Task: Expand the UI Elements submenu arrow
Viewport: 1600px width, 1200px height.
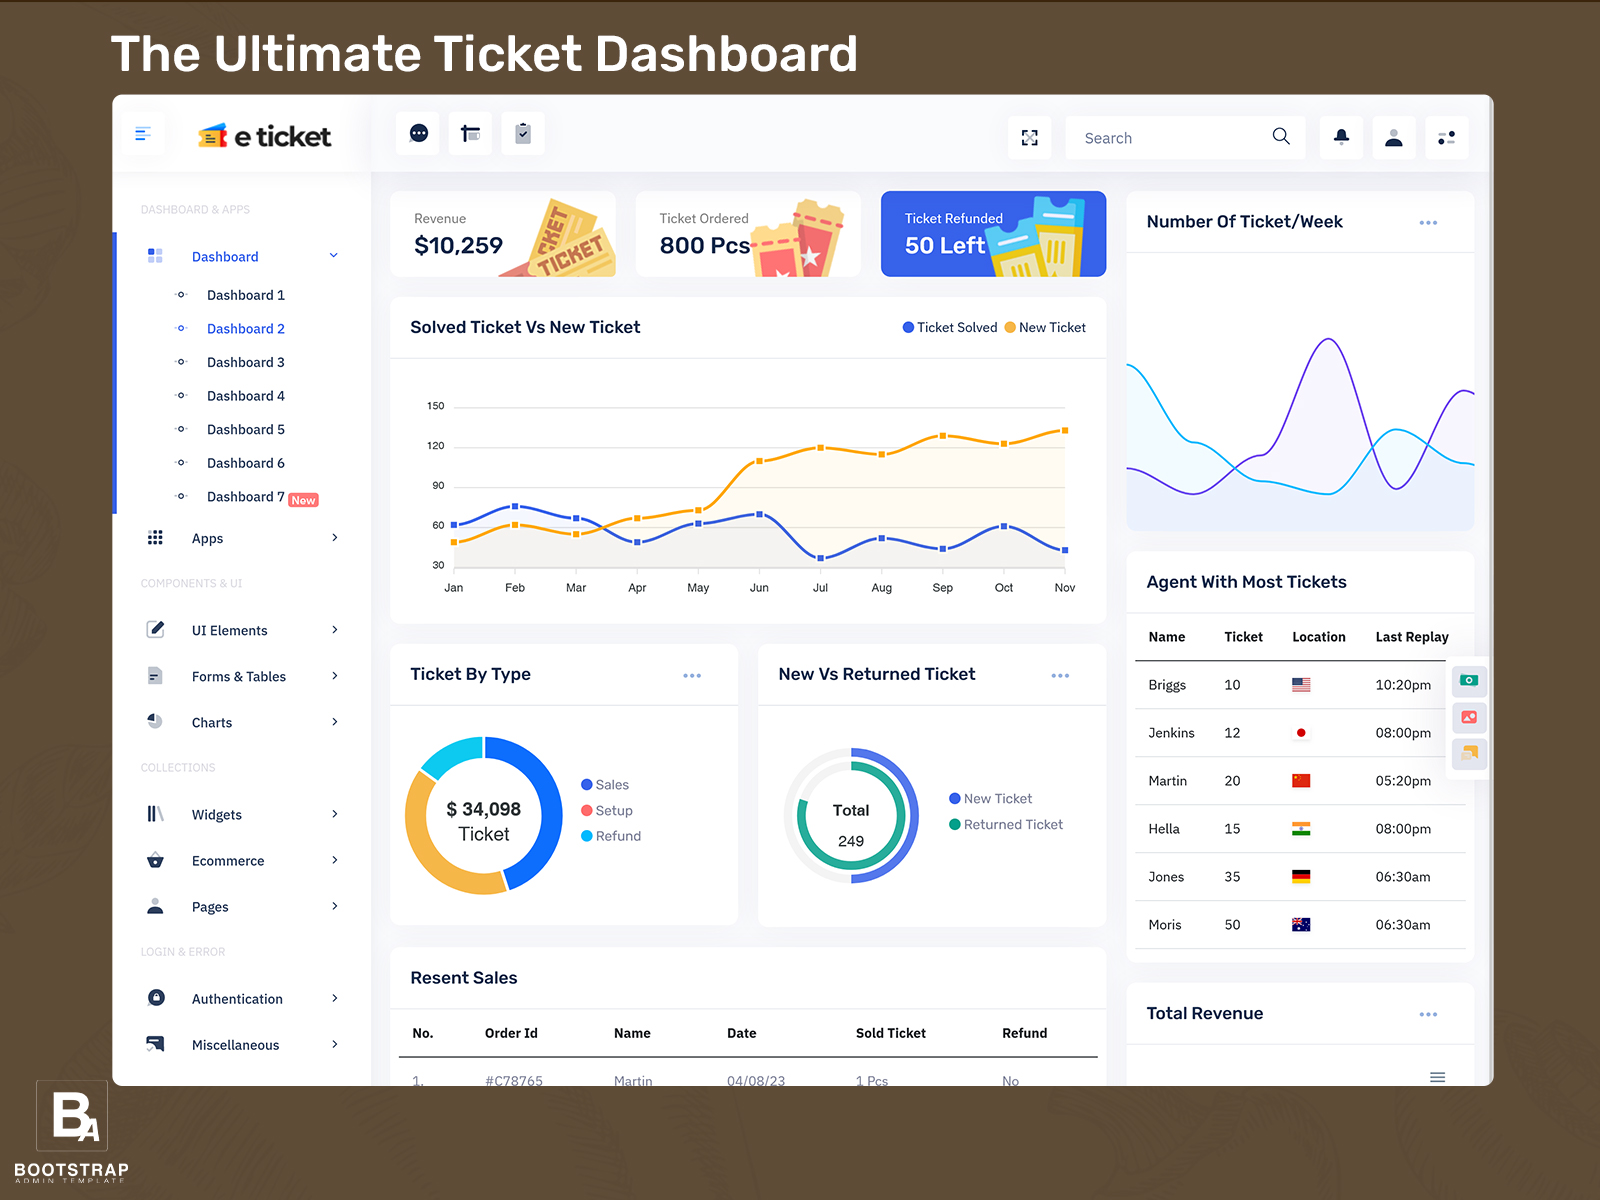Action: pyautogui.click(x=335, y=630)
